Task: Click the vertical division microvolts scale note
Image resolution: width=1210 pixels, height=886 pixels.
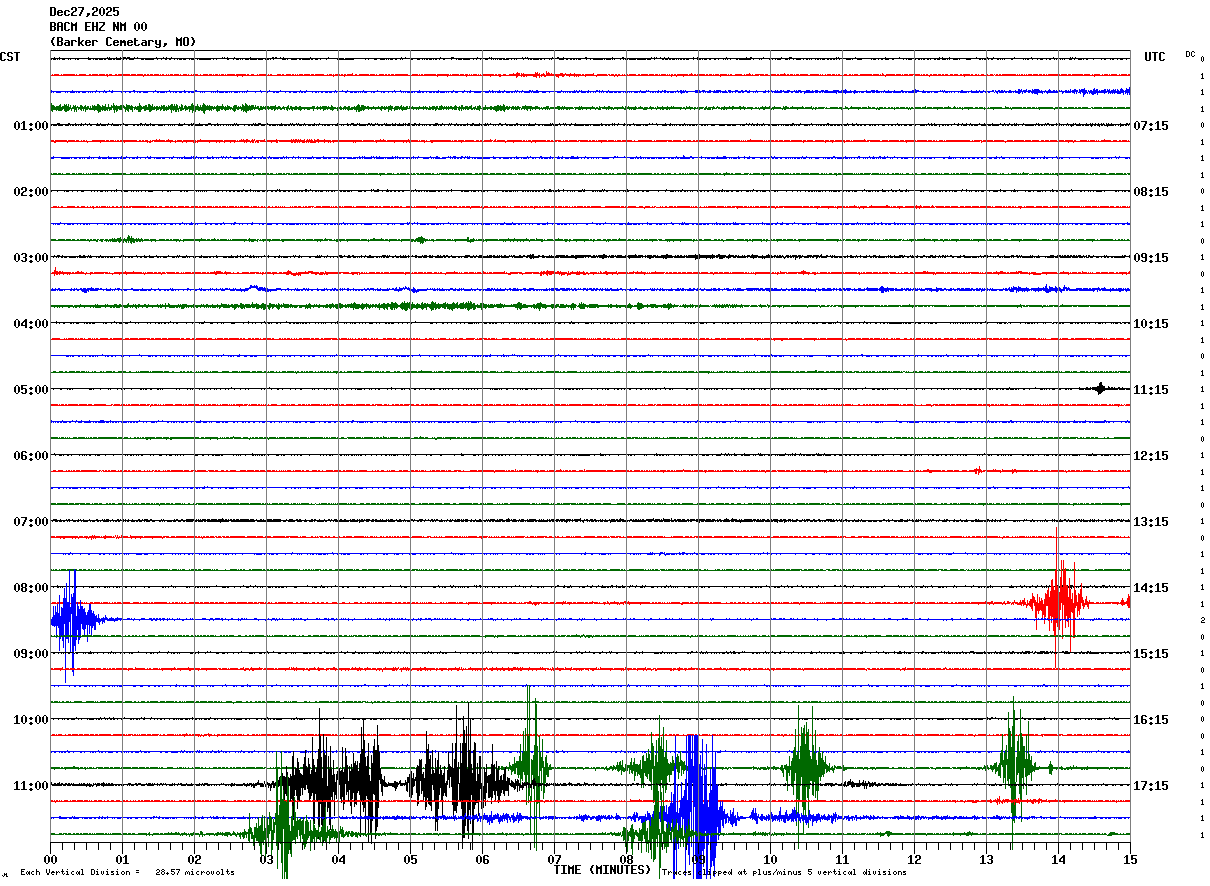Action: tap(127, 872)
